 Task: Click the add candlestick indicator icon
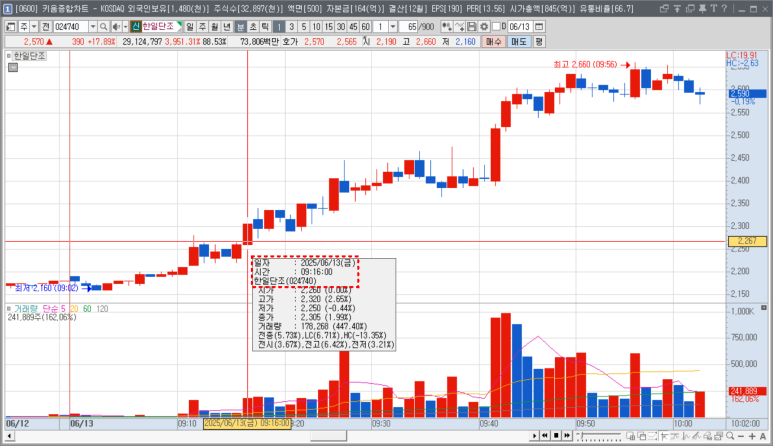click(x=447, y=27)
